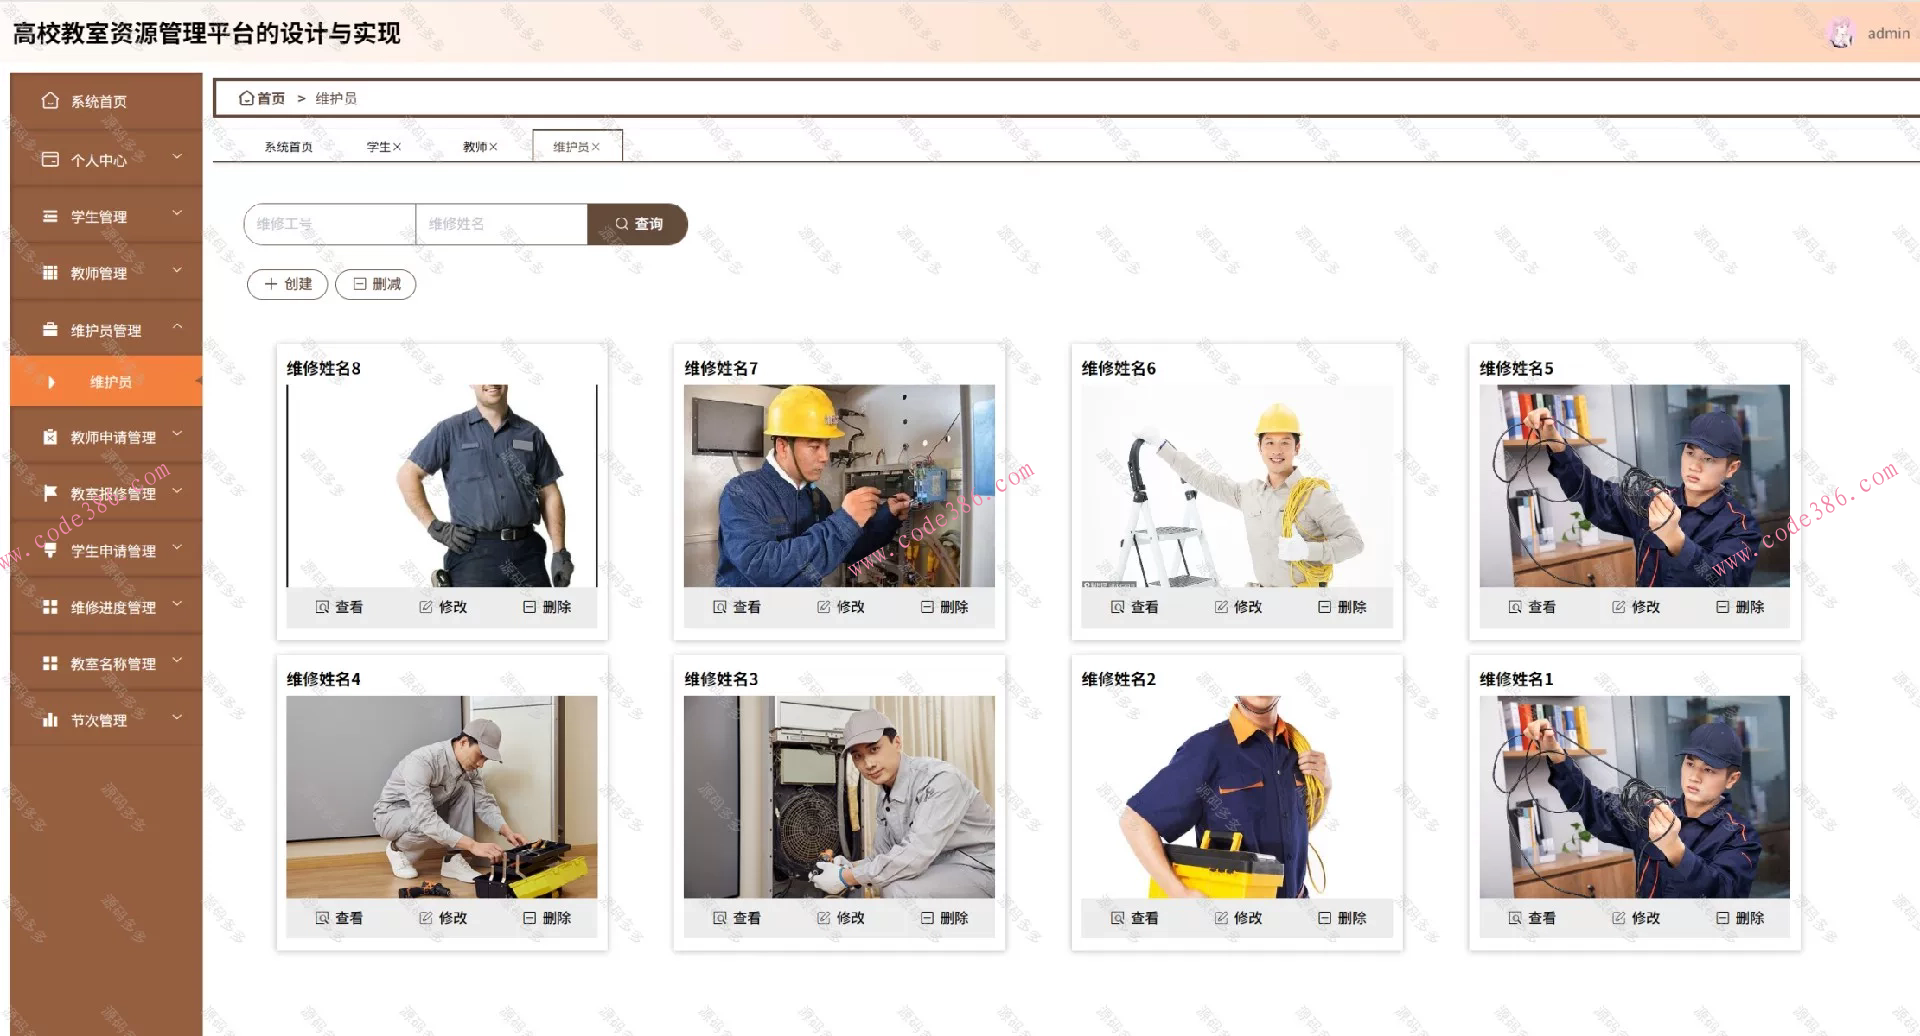The height and width of the screenshot is (1036, 1920).
Task: Collapse the 维护员管理 menu chevron
Action: click(x=177, y=327)
